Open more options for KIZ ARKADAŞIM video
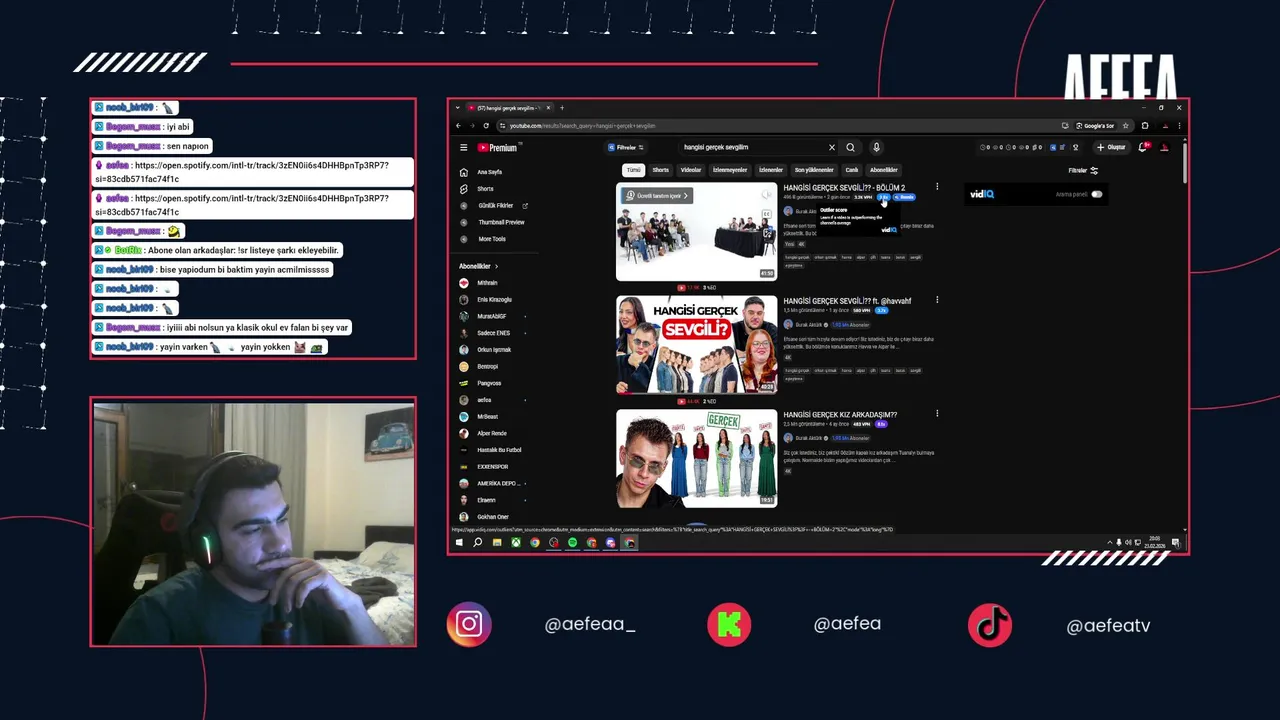Image resolution: width=1280 pixels, height=720 pixels. pyautogui.click(x=937, y=413)
